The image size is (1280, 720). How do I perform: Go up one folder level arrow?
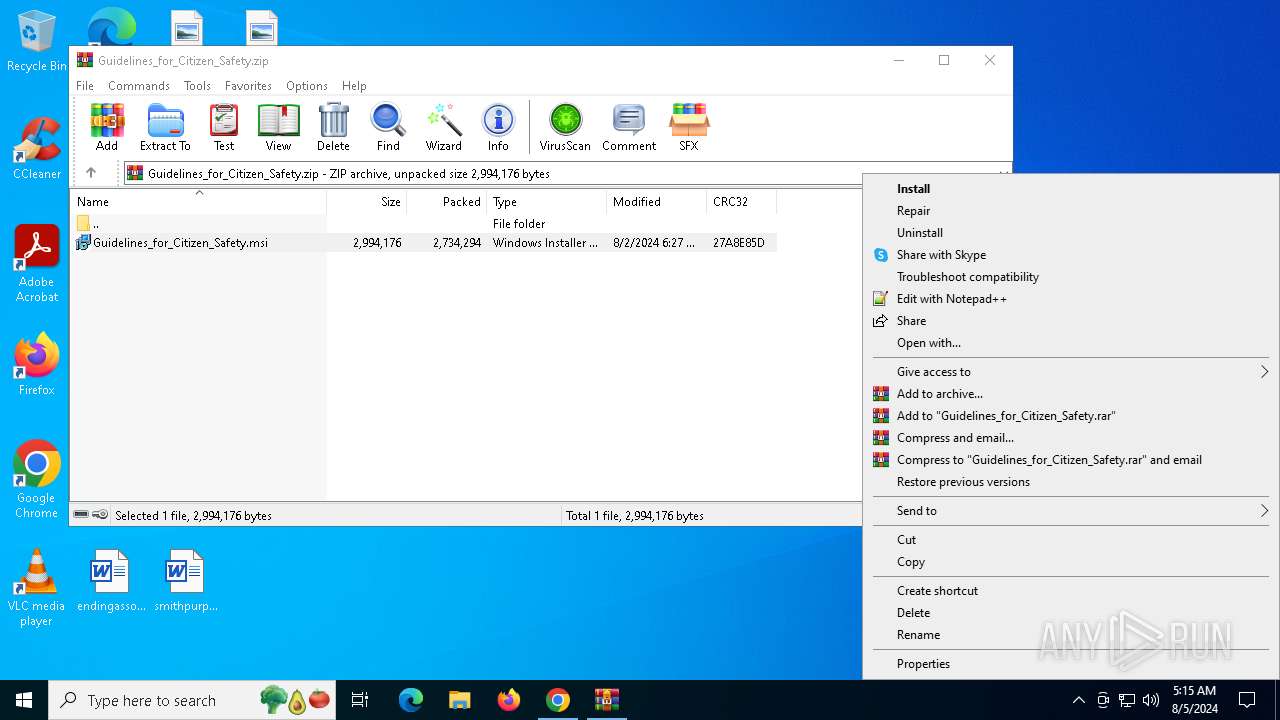click(91, 173)
